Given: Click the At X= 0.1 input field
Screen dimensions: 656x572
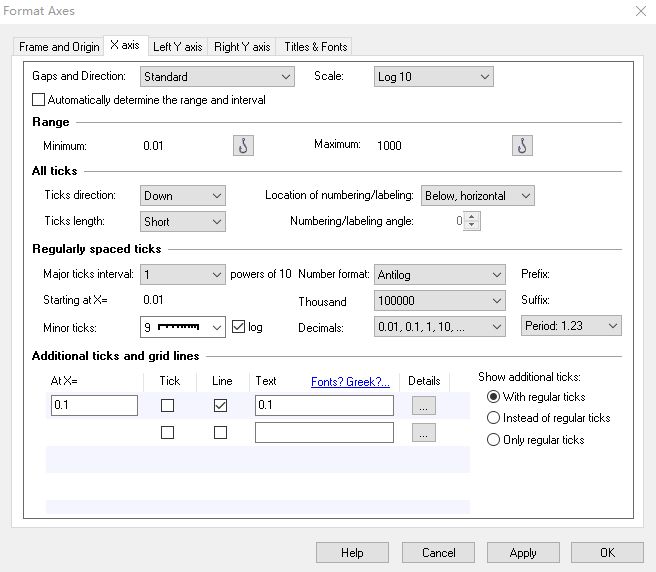Looking at the screenshot, I should 94,406.
